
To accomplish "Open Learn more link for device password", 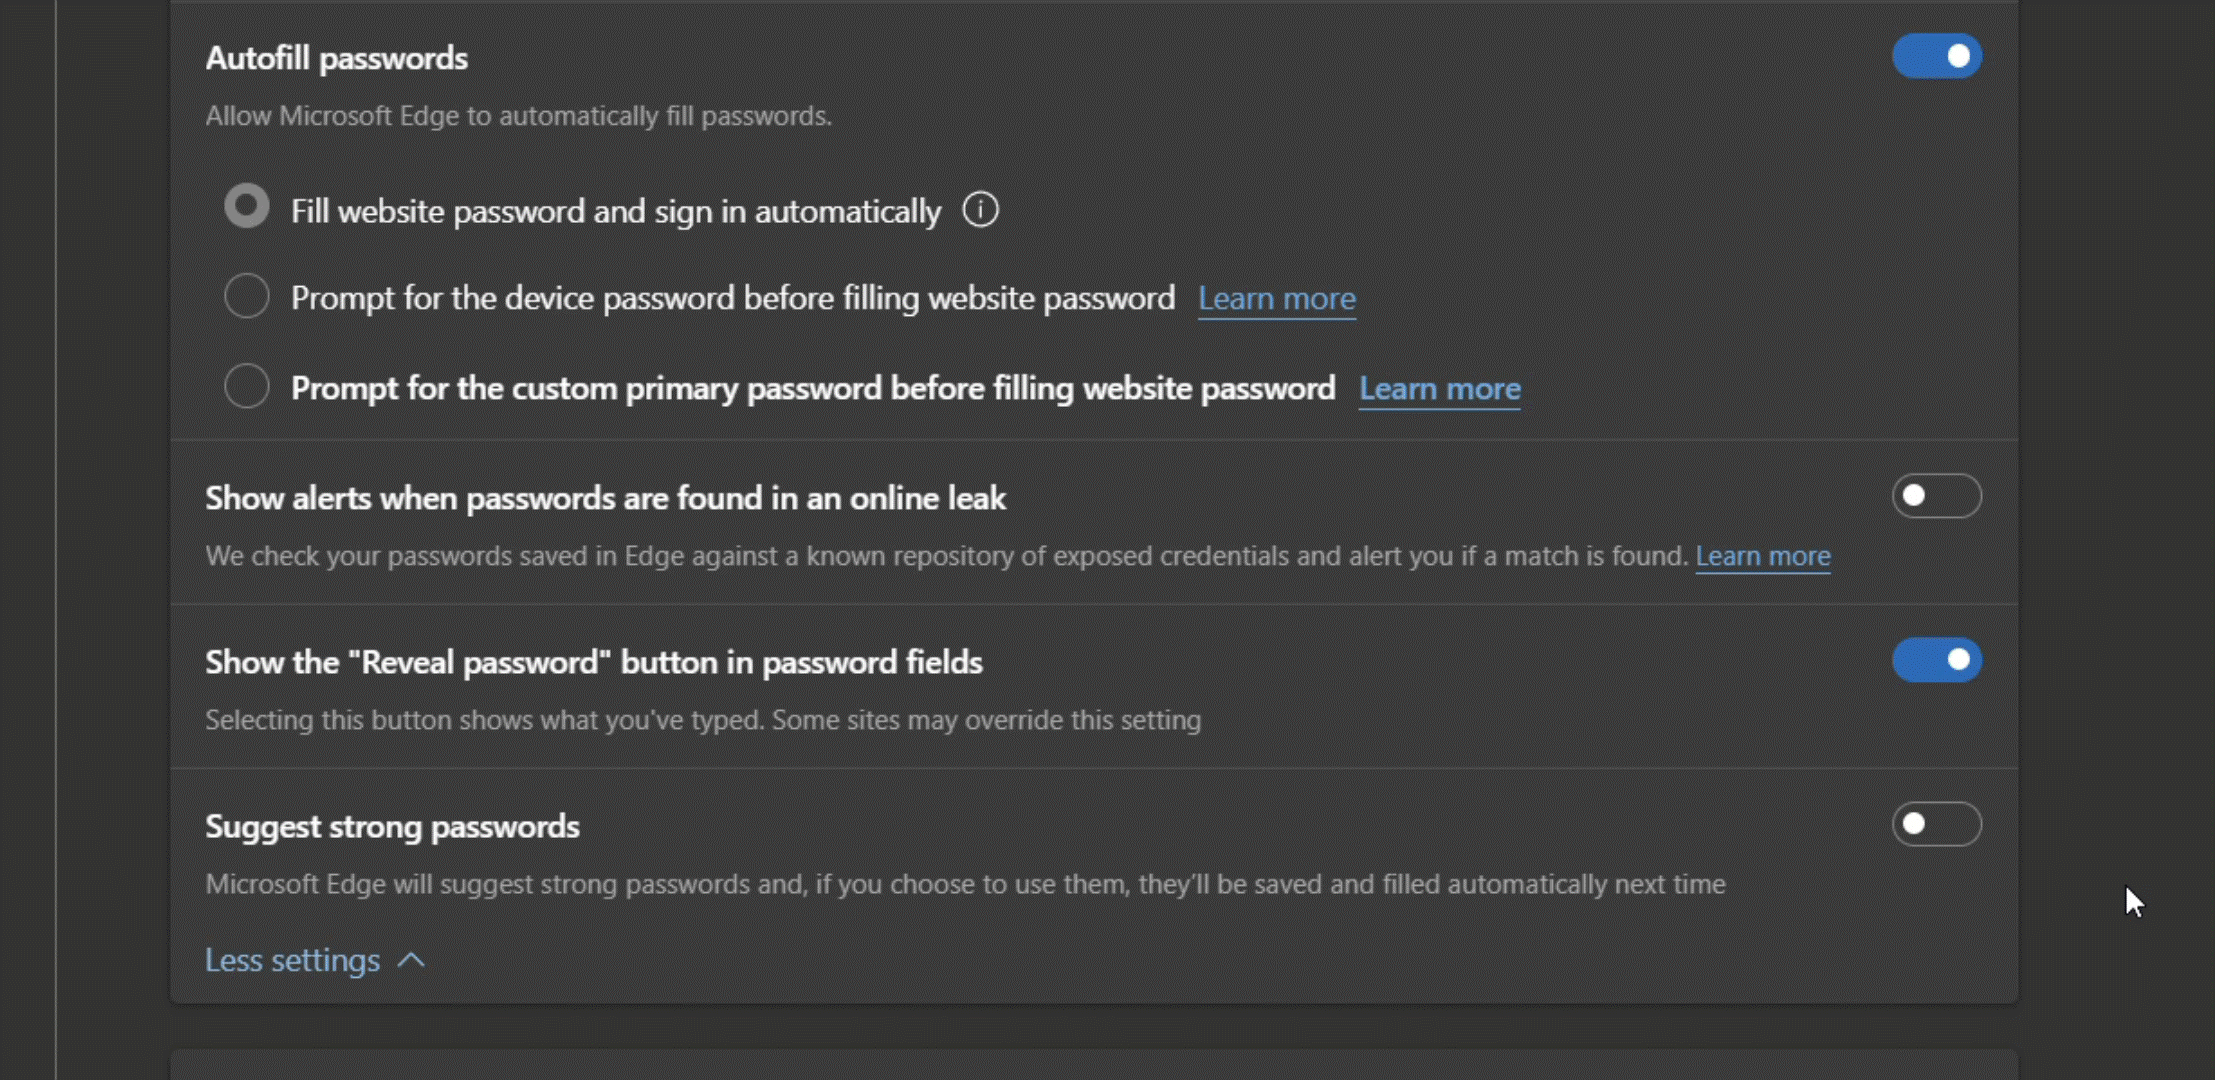I will point(1276,299).
